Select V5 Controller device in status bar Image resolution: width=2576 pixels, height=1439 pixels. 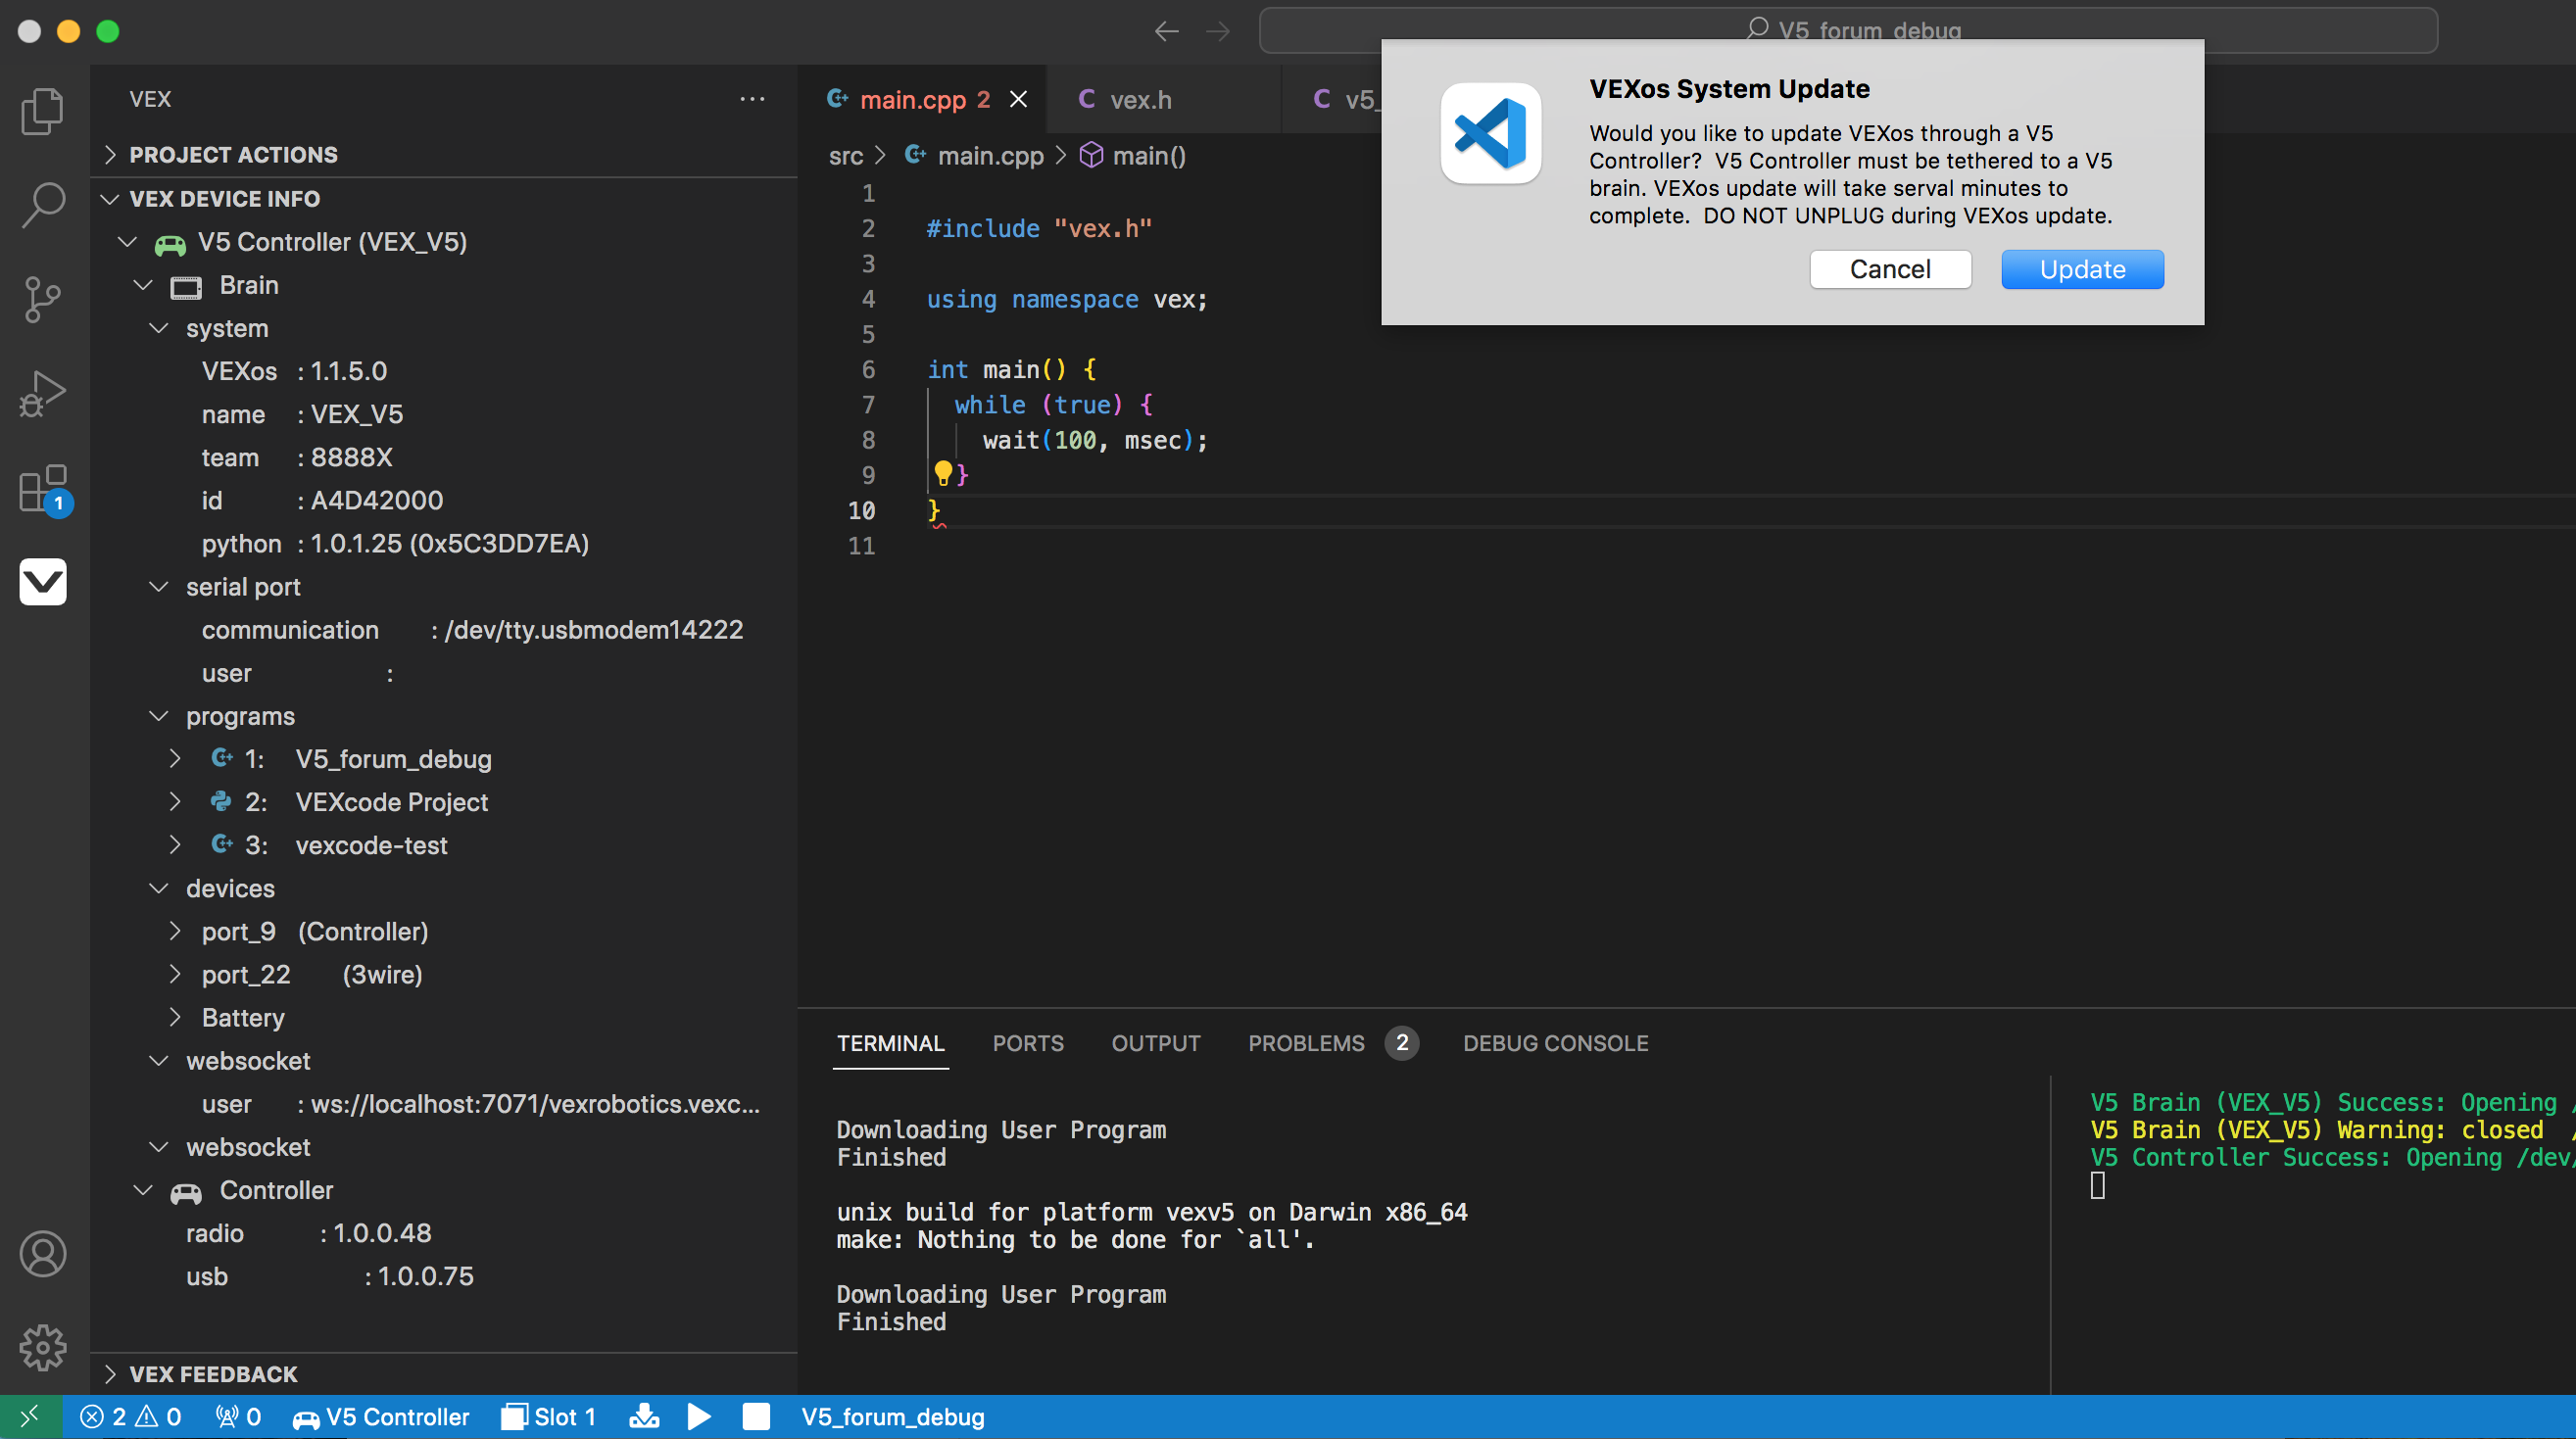(x=380, y=1417)
